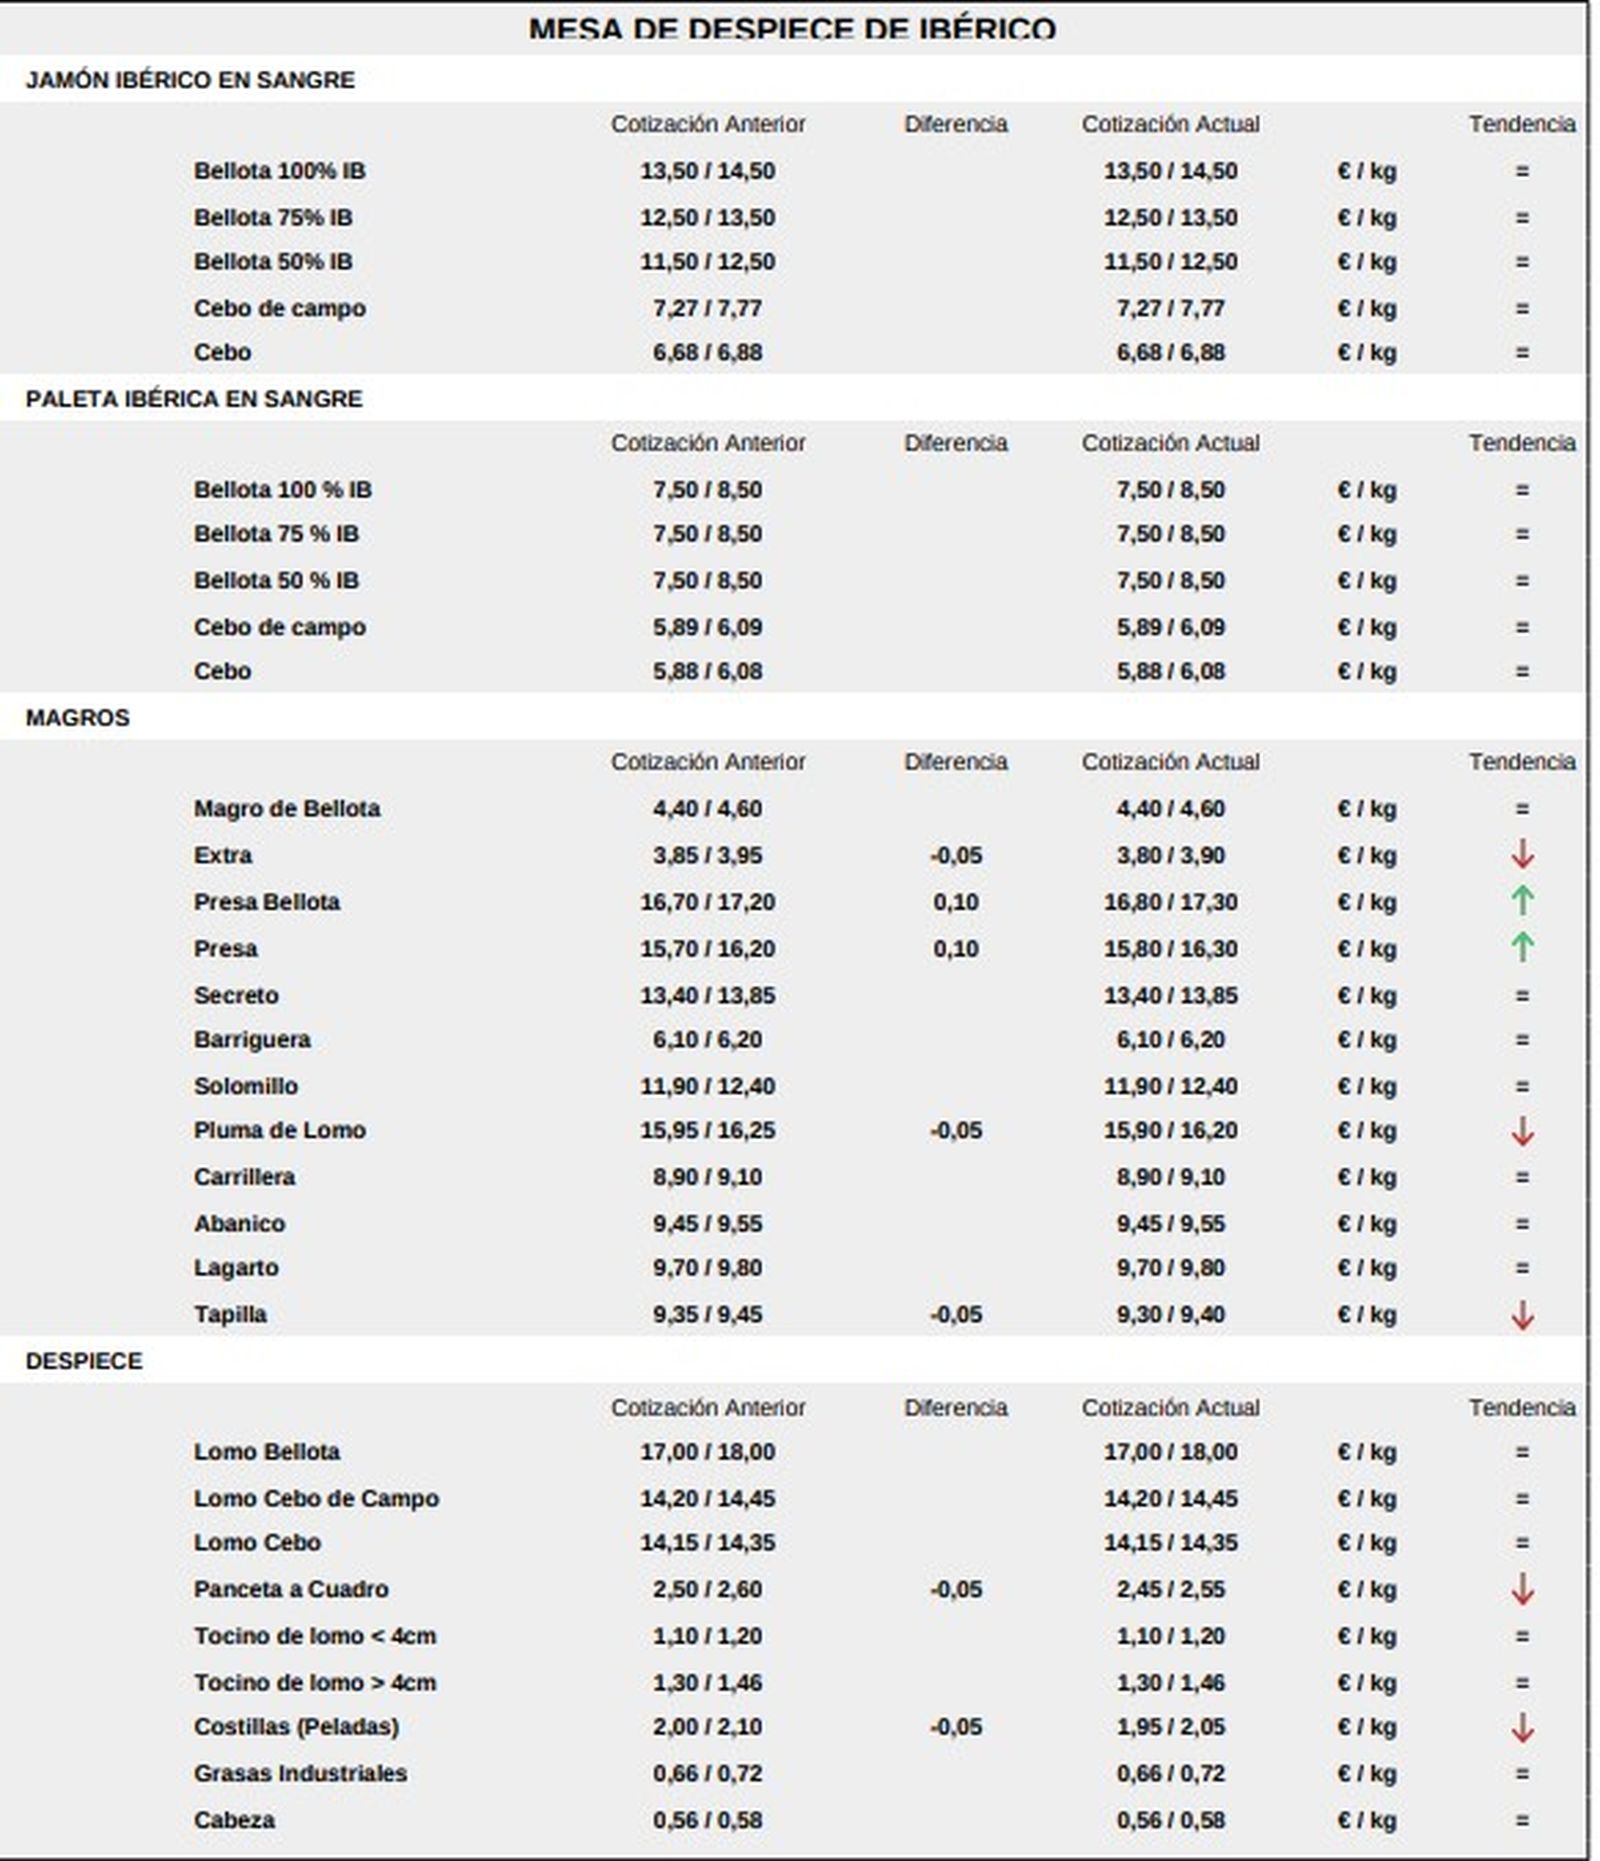
Task: Click the title MESA DE DESPIECE DE IBÉRICO
Action: (792, 29)
